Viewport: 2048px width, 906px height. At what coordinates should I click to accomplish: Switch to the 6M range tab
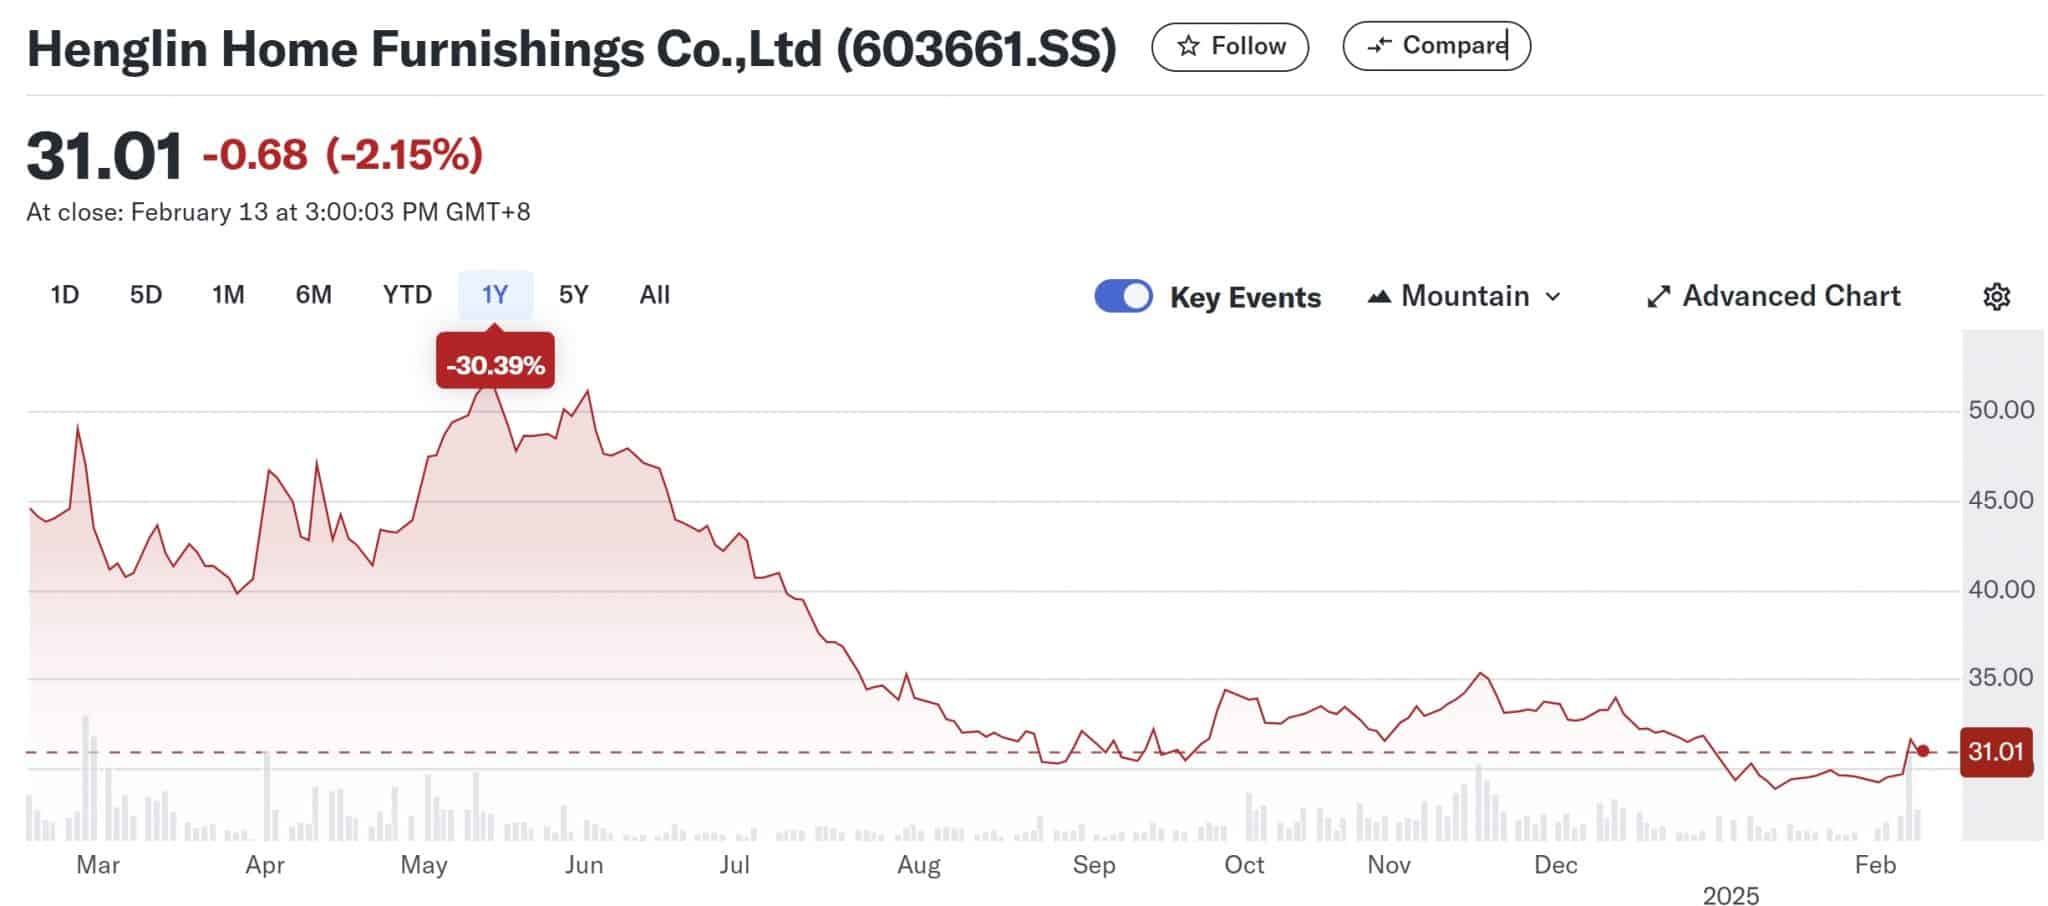coord(313,295)
